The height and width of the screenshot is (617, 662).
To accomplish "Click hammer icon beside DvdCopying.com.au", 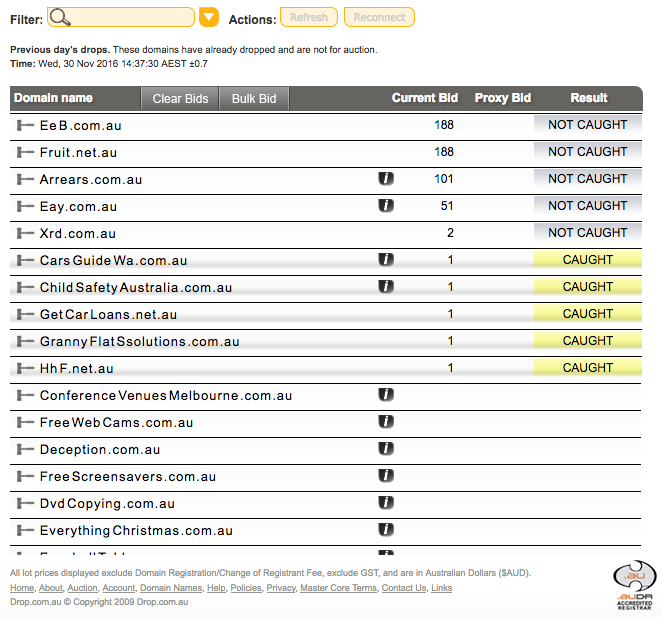I will pos(25,504).
